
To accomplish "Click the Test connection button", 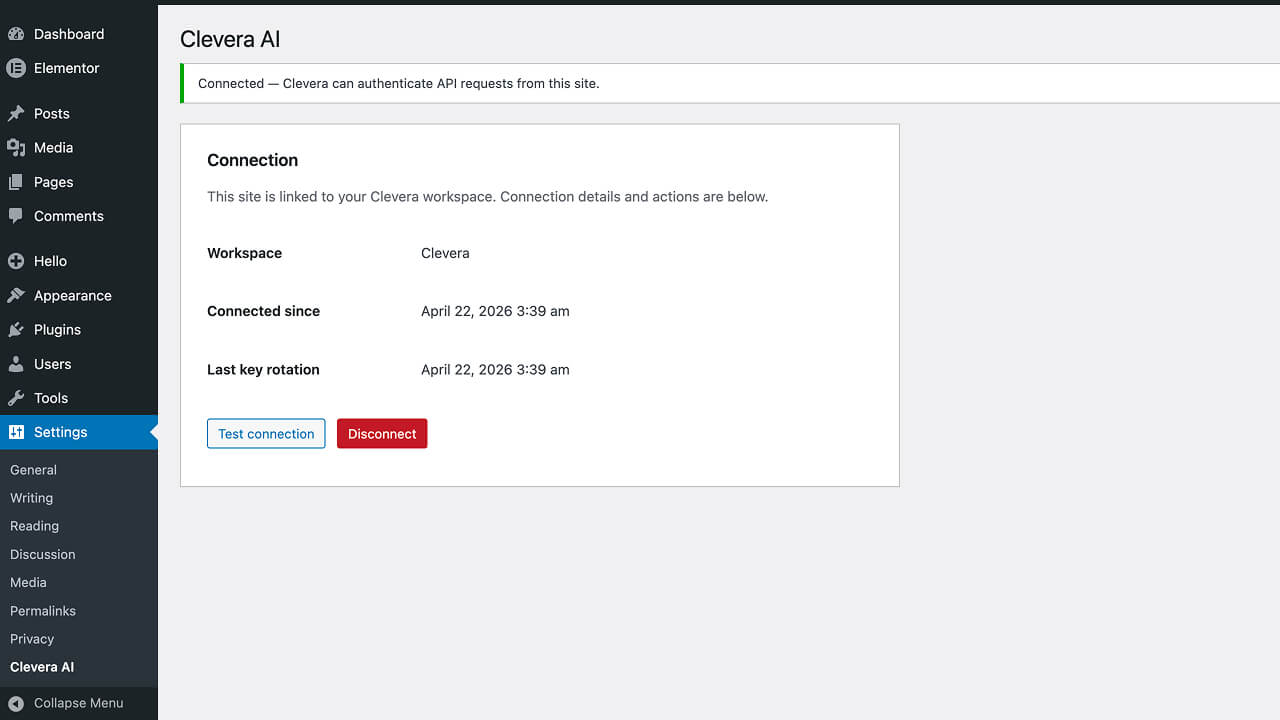I will pos(266,433).
